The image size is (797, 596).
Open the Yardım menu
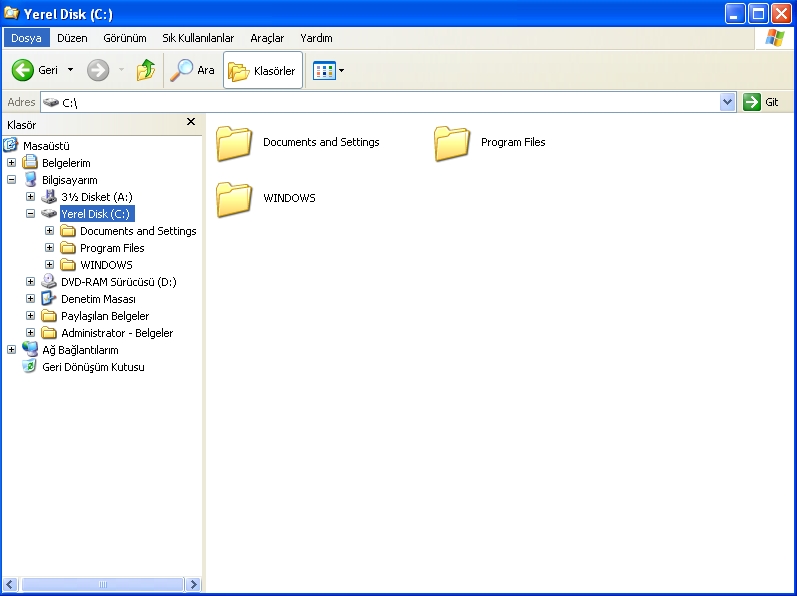click(x=316, y=38)
